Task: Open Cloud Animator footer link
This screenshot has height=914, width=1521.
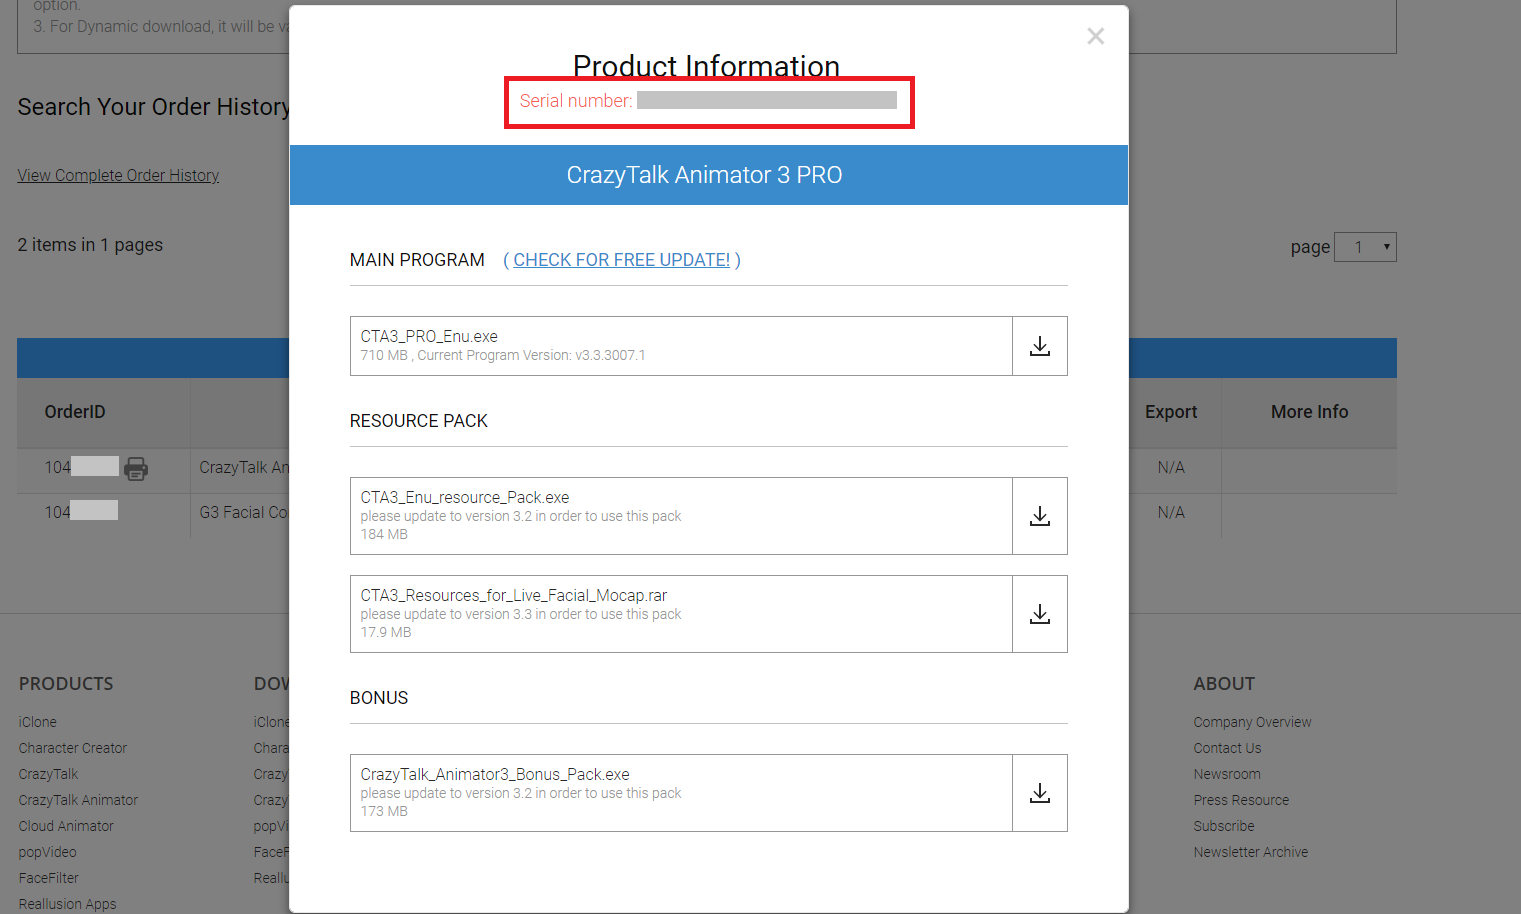Action: click(66, 826)
